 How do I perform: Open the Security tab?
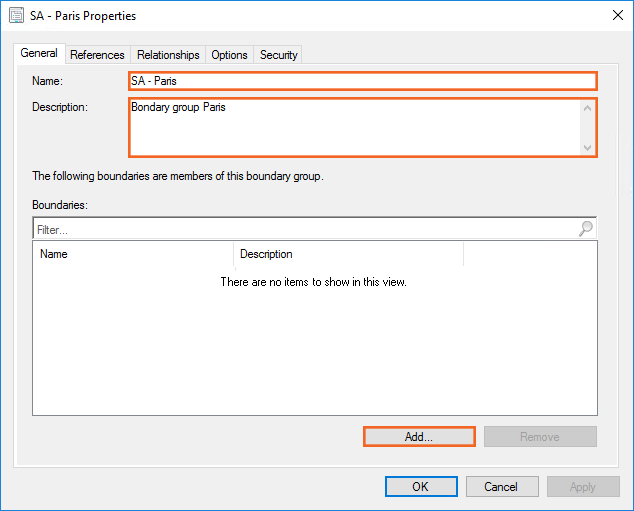click(279, 55)
